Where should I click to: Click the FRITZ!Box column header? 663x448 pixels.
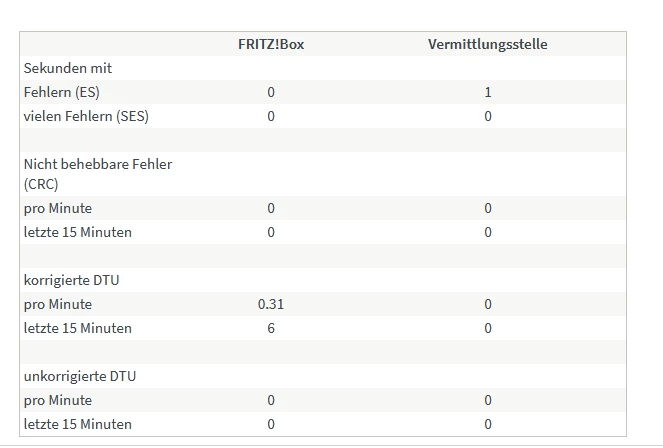[270, 44]
